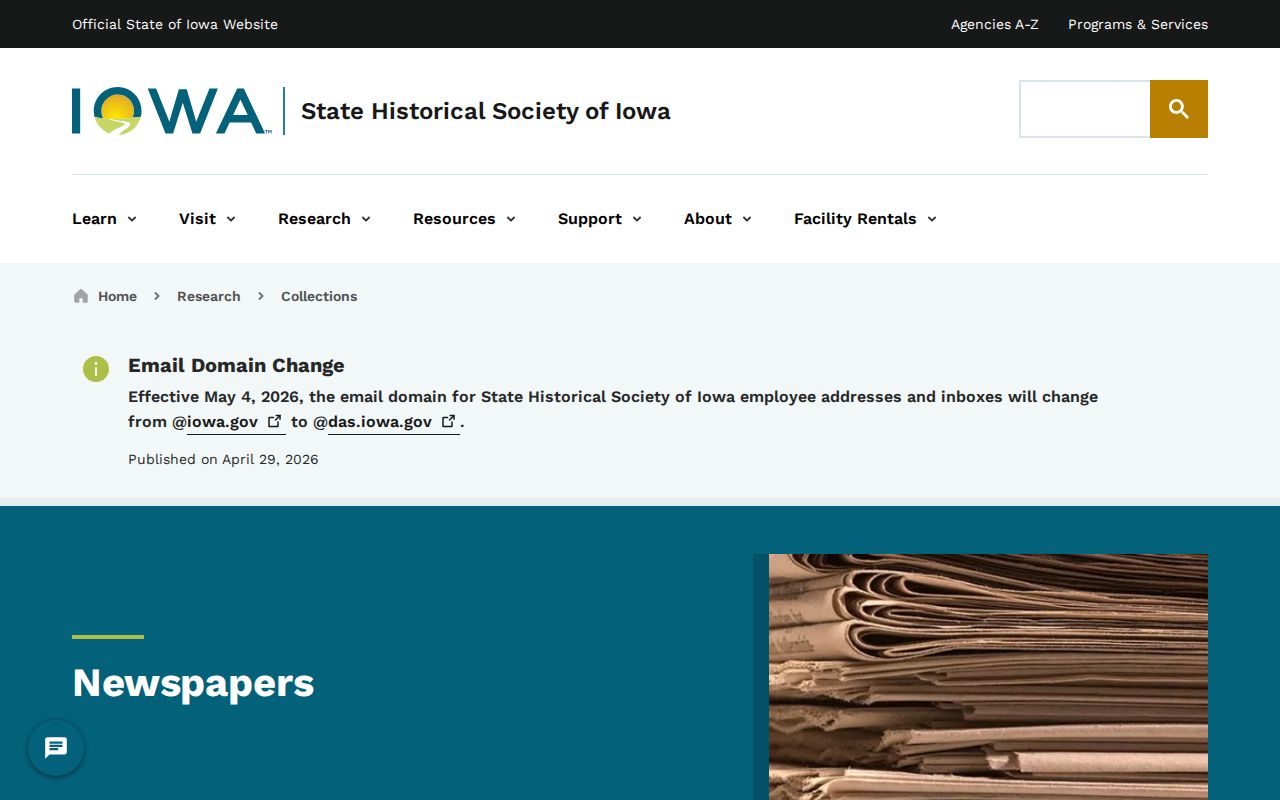The height and width of the screenshot is (800, 1280).
Task: Expand the Resources menu
Action: click(x=464, y=219)
